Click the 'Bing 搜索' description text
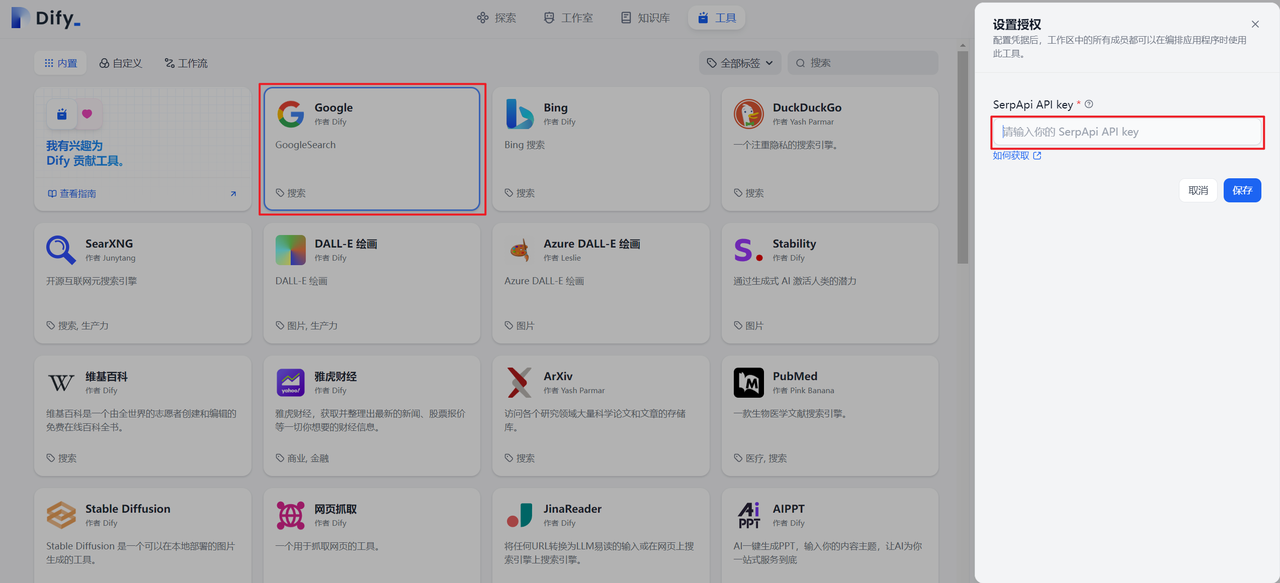1280x583 pixels. 525,145
